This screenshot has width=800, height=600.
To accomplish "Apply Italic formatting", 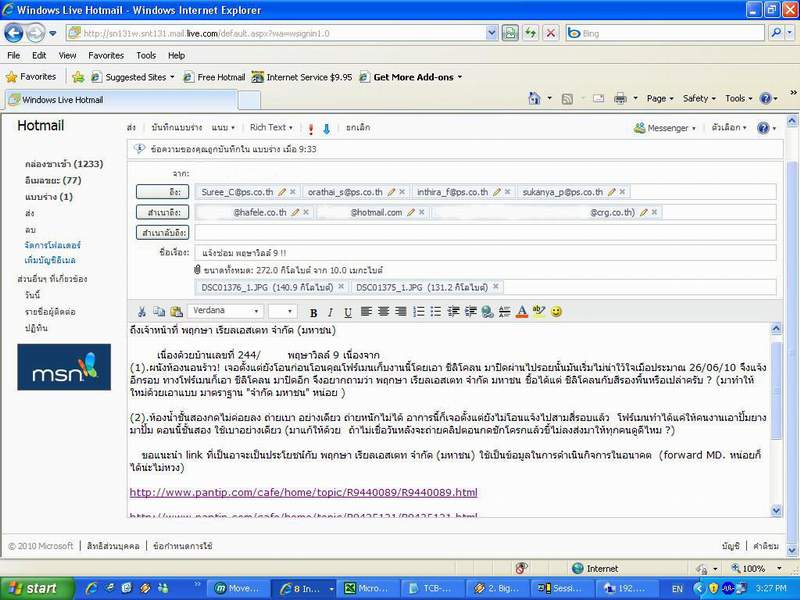I will [330, 312].
